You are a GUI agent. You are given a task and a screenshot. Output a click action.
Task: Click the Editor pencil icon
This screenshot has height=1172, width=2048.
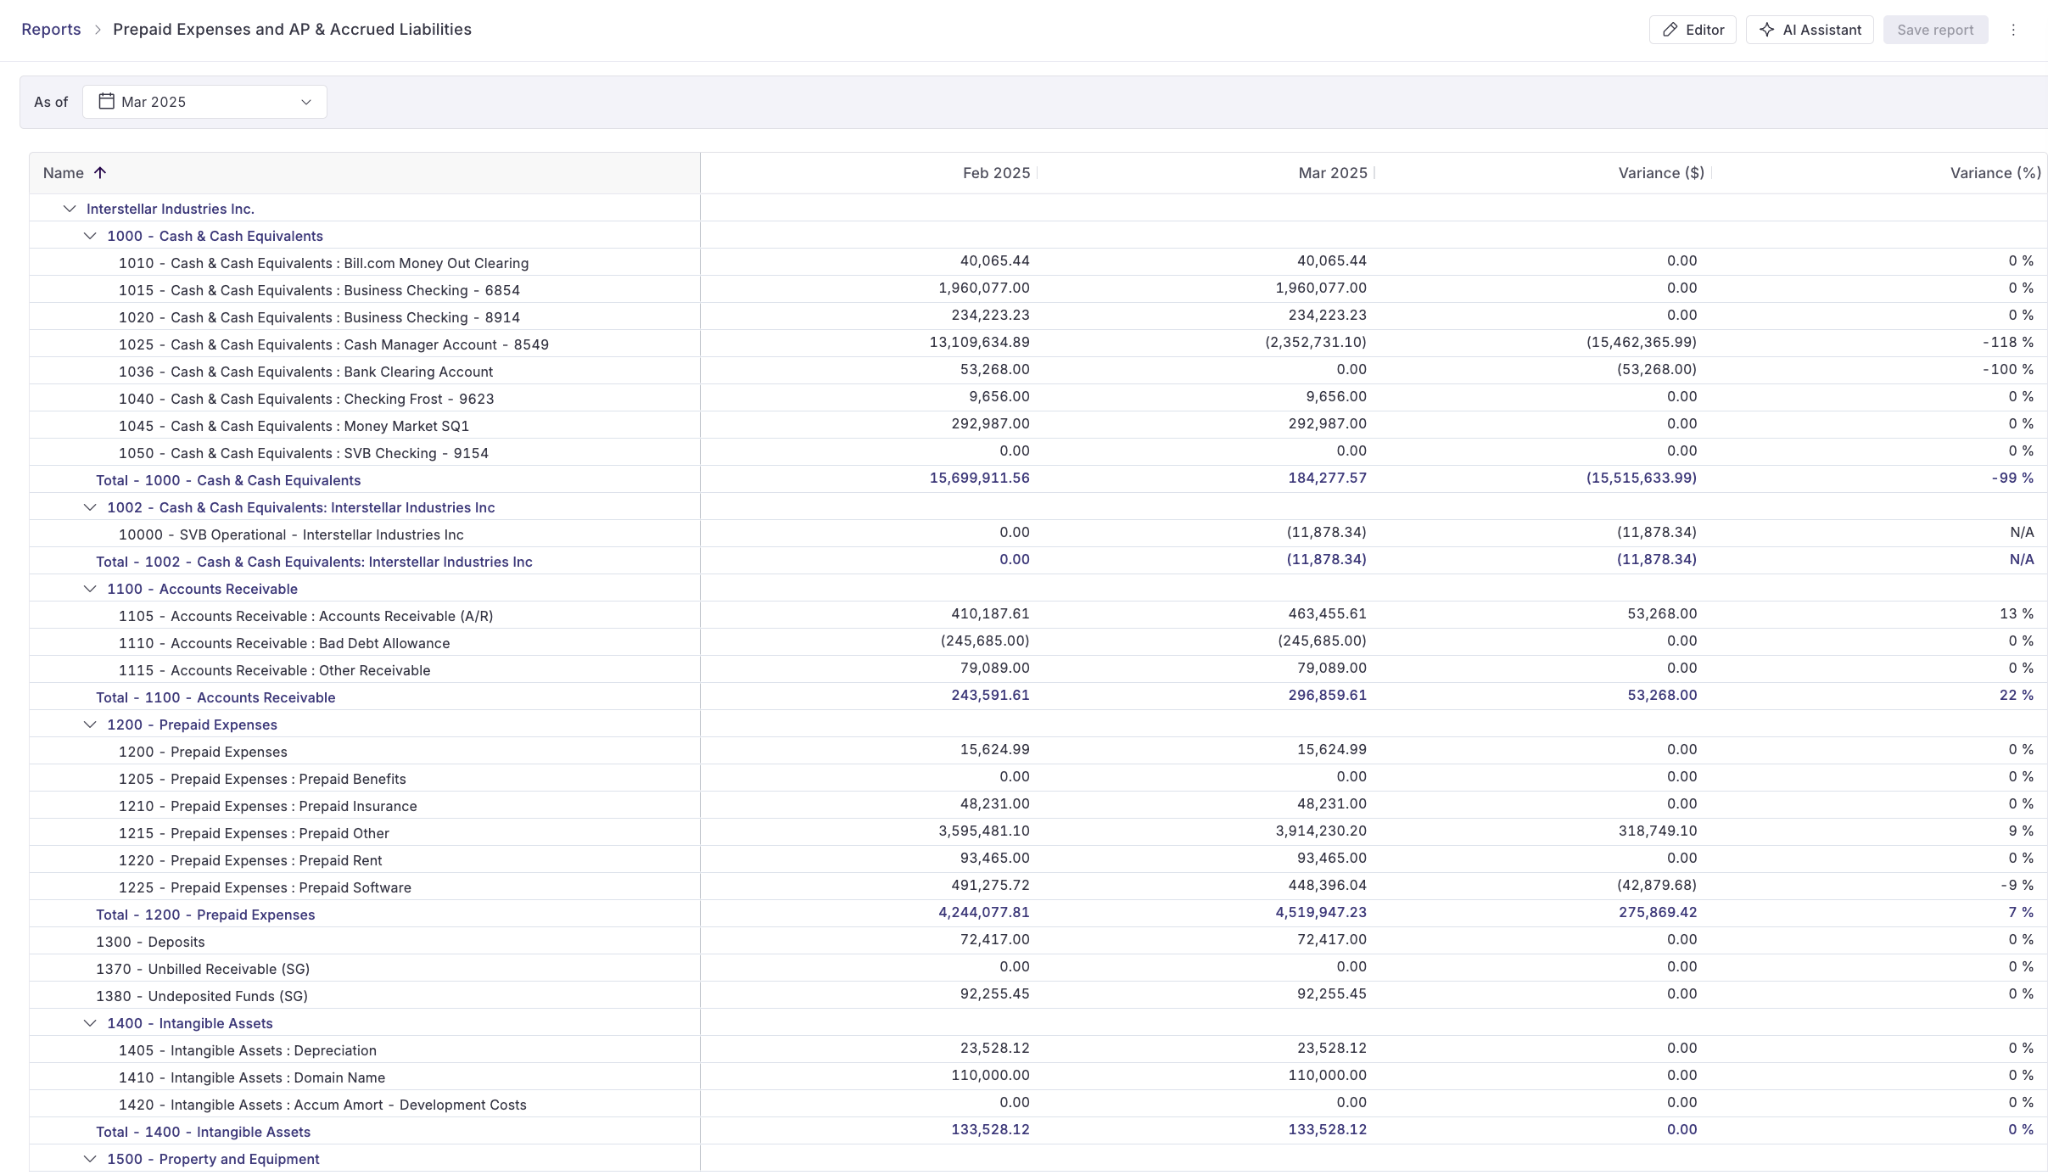[1669, 30]
